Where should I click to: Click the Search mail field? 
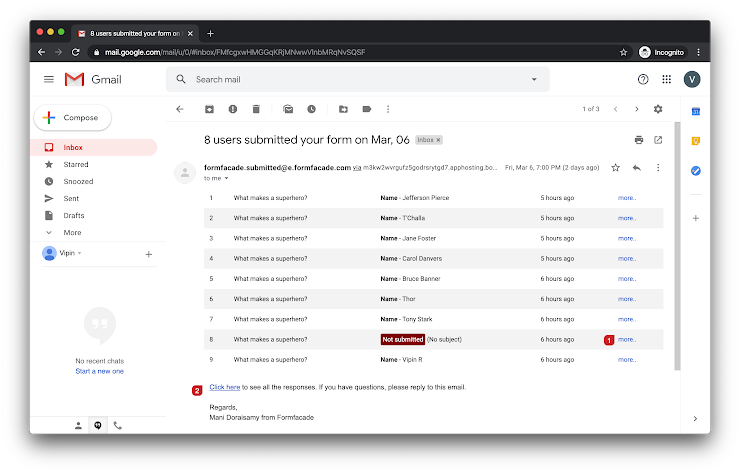click(350, 79)
